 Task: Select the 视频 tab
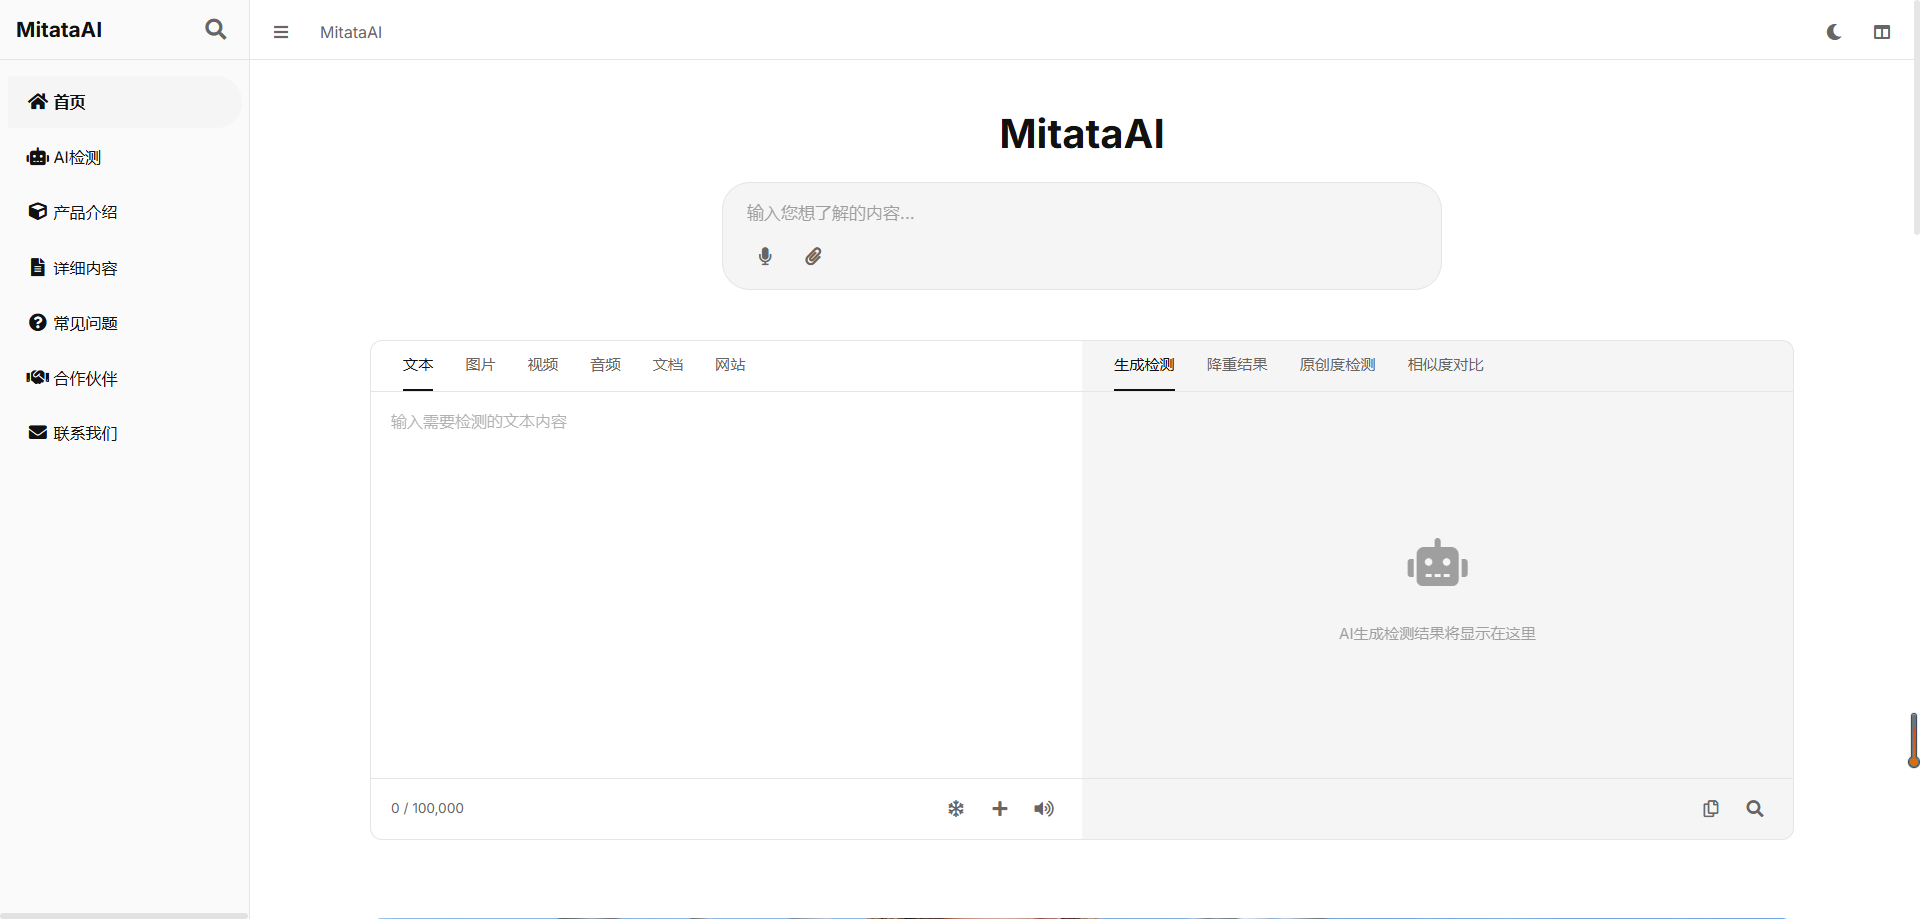tap(543, 365)
